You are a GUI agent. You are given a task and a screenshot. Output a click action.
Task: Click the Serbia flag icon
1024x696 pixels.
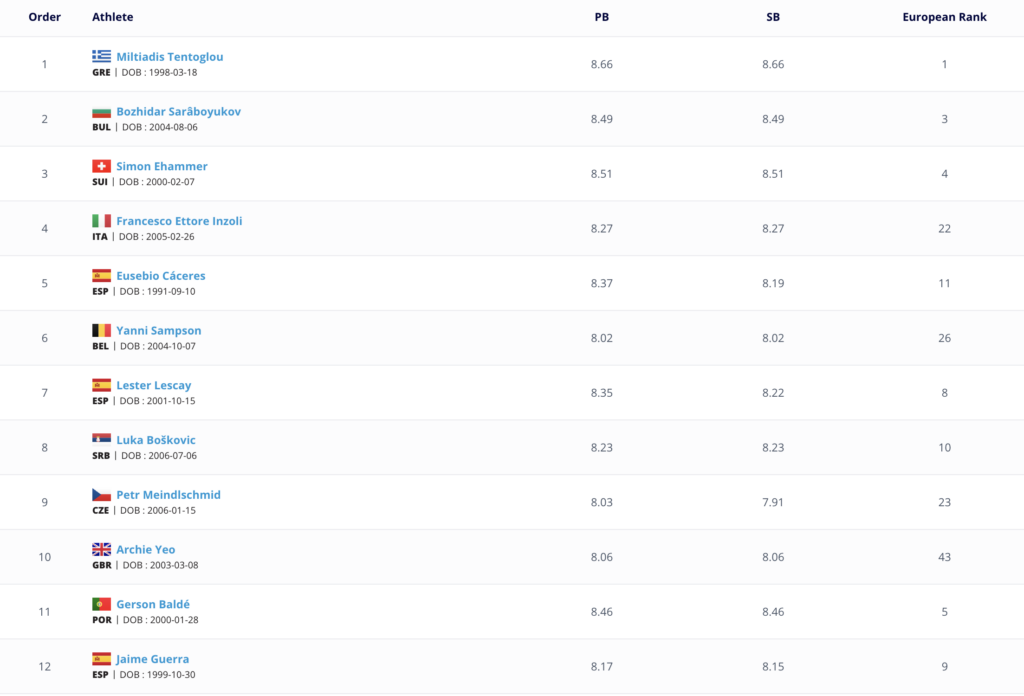(101, 439)
